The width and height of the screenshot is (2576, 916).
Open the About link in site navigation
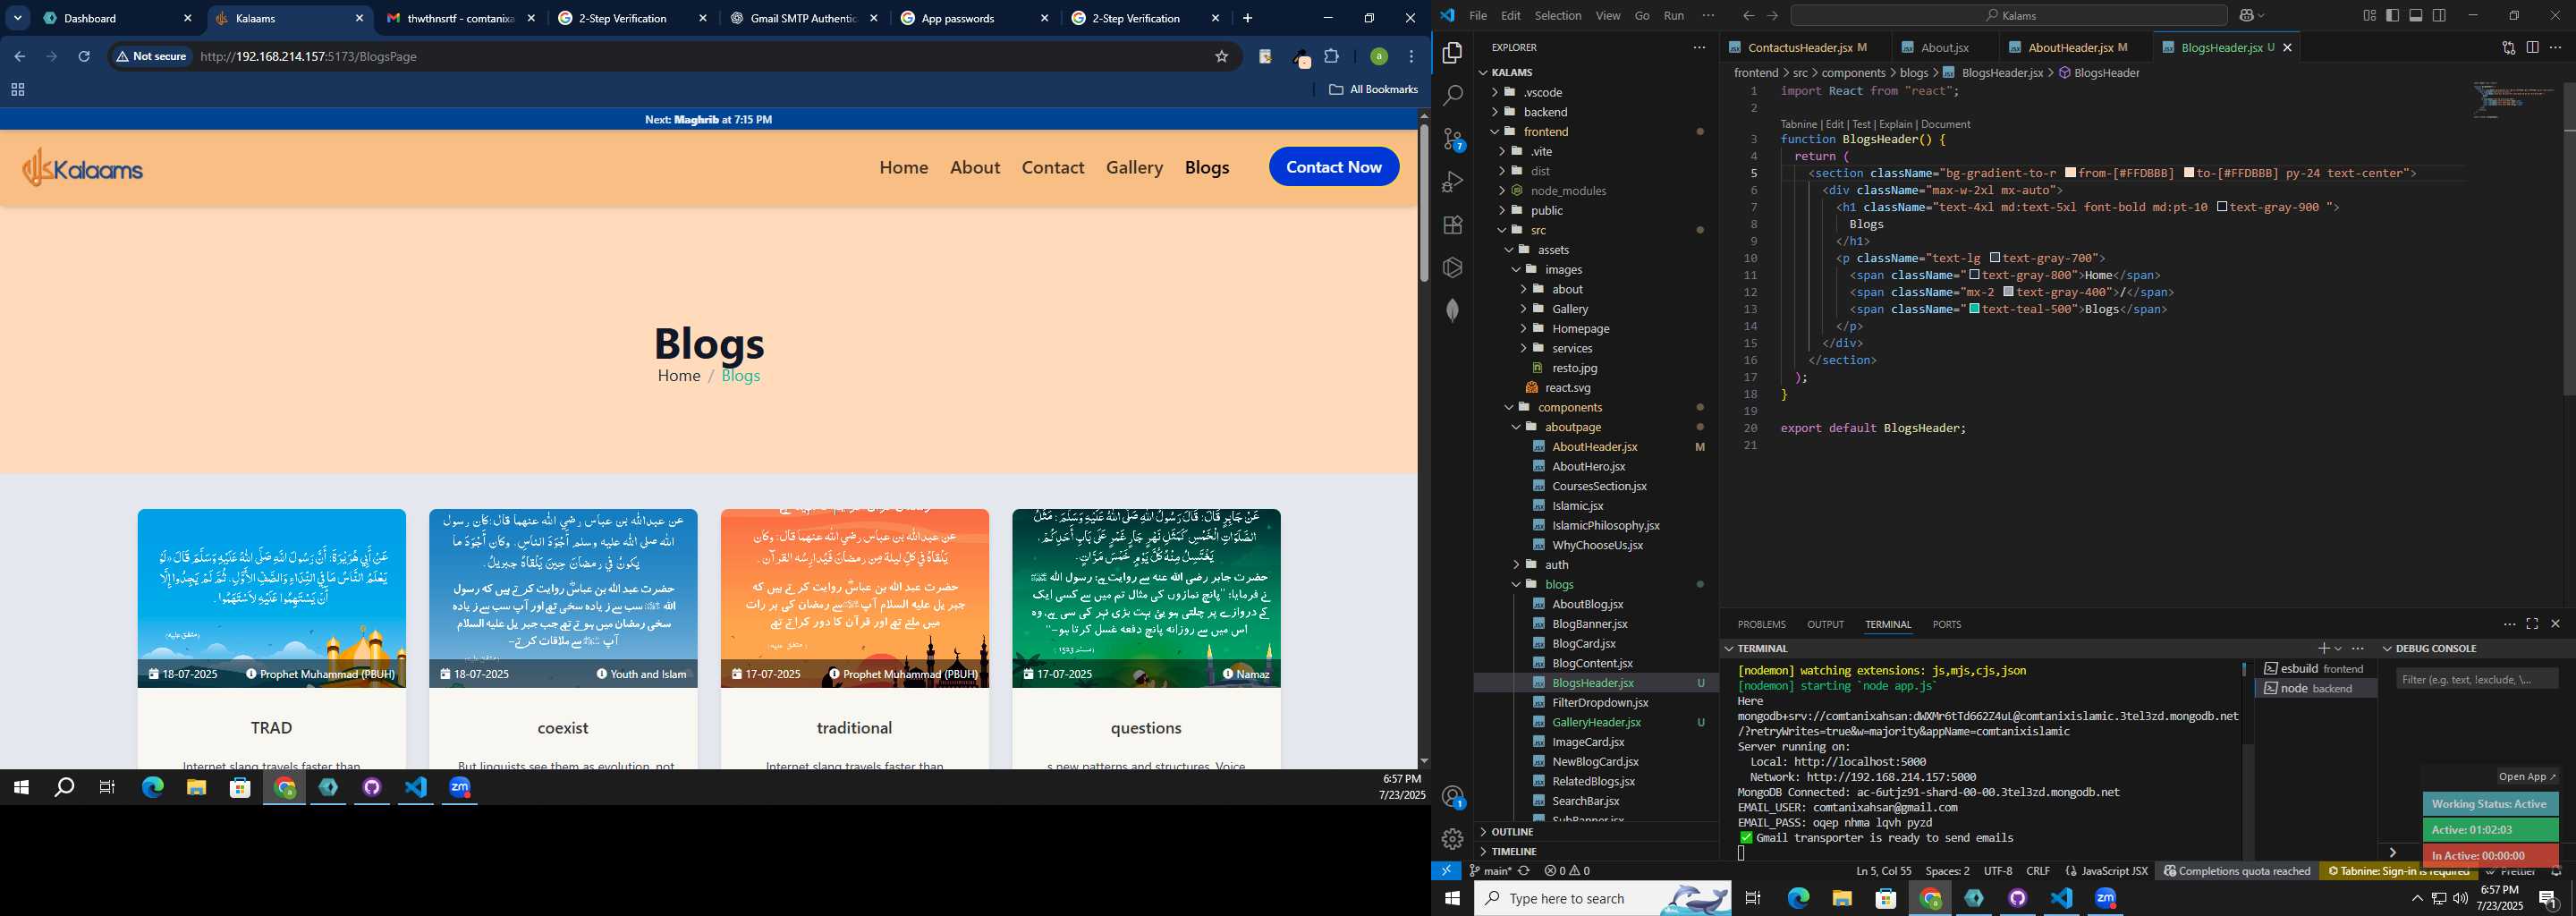pyautogui.click(x=975, y=167)
